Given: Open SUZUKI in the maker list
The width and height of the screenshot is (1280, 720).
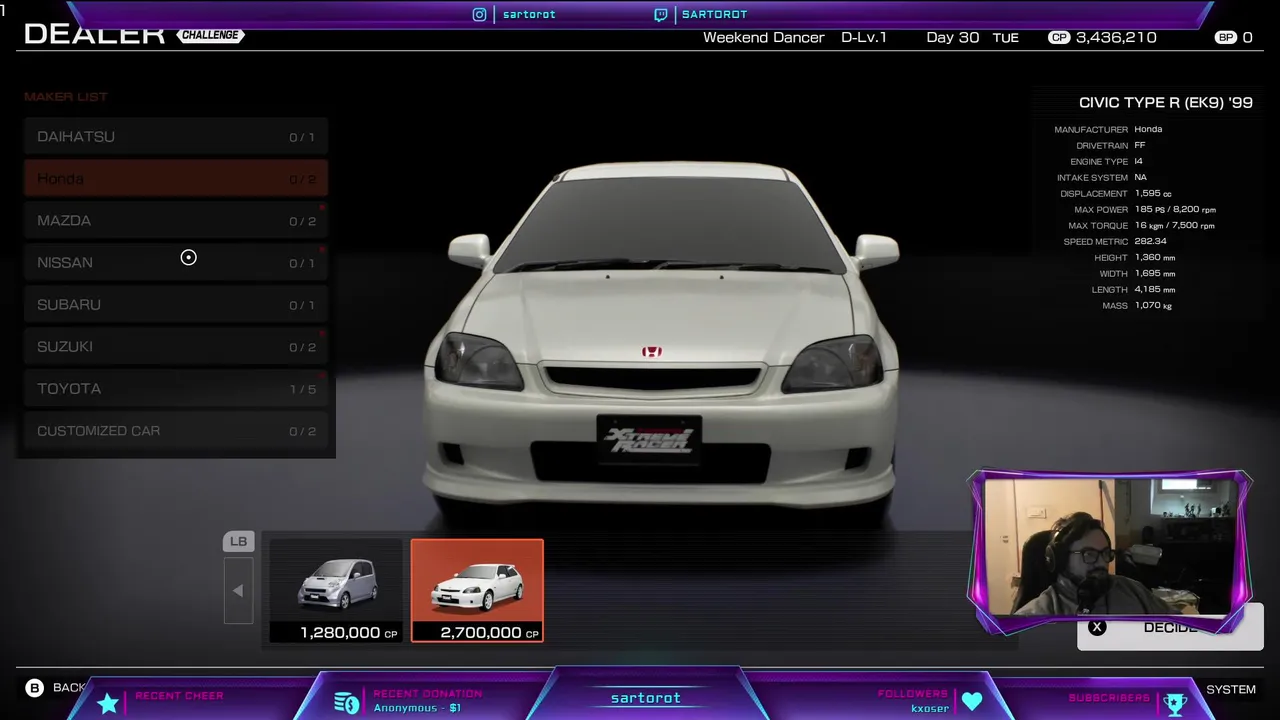Looking at the screenshot, I should pos(176,347).
